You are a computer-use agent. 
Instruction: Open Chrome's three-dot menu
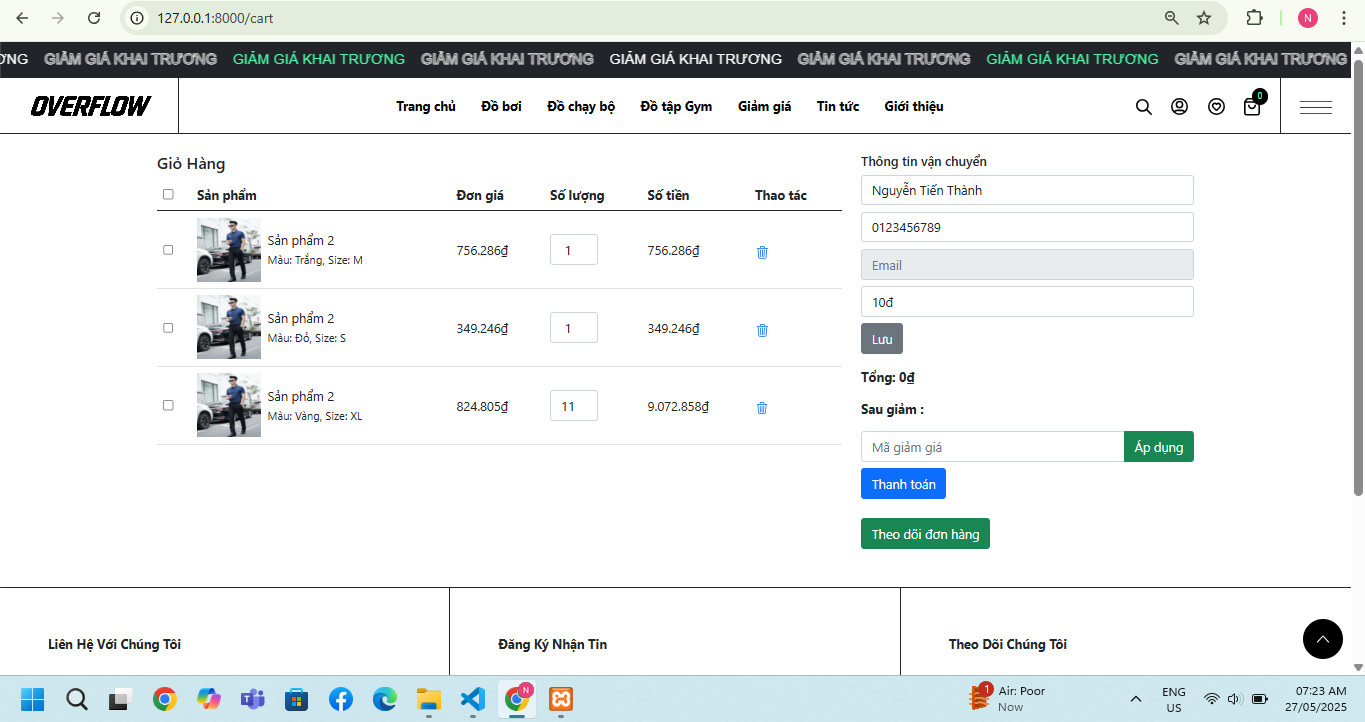click(1343, 18)
